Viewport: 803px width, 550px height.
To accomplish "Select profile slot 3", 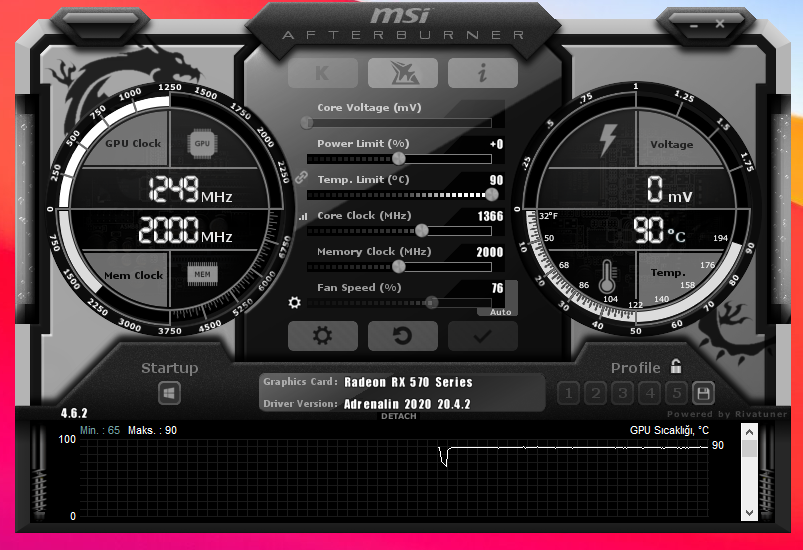I will pyautogui.click(x=623, y=393).
